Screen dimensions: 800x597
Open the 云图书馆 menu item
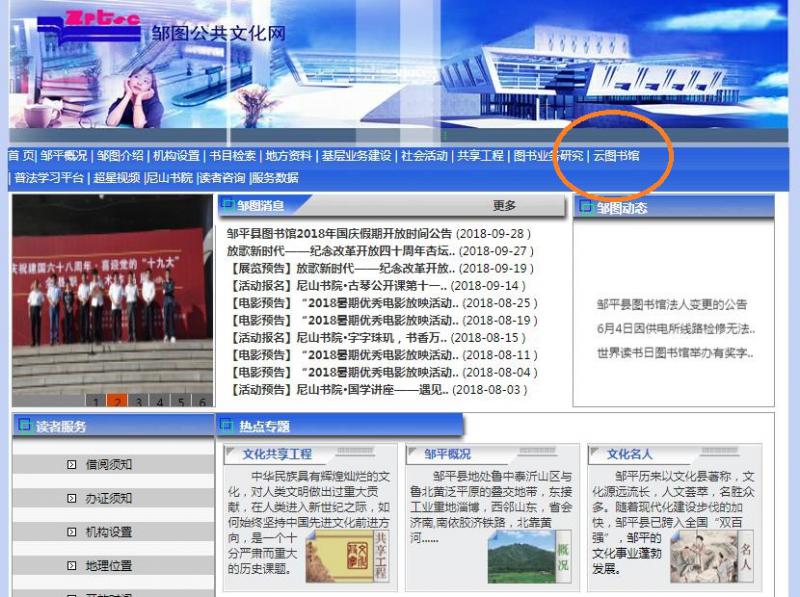(616, 156)
